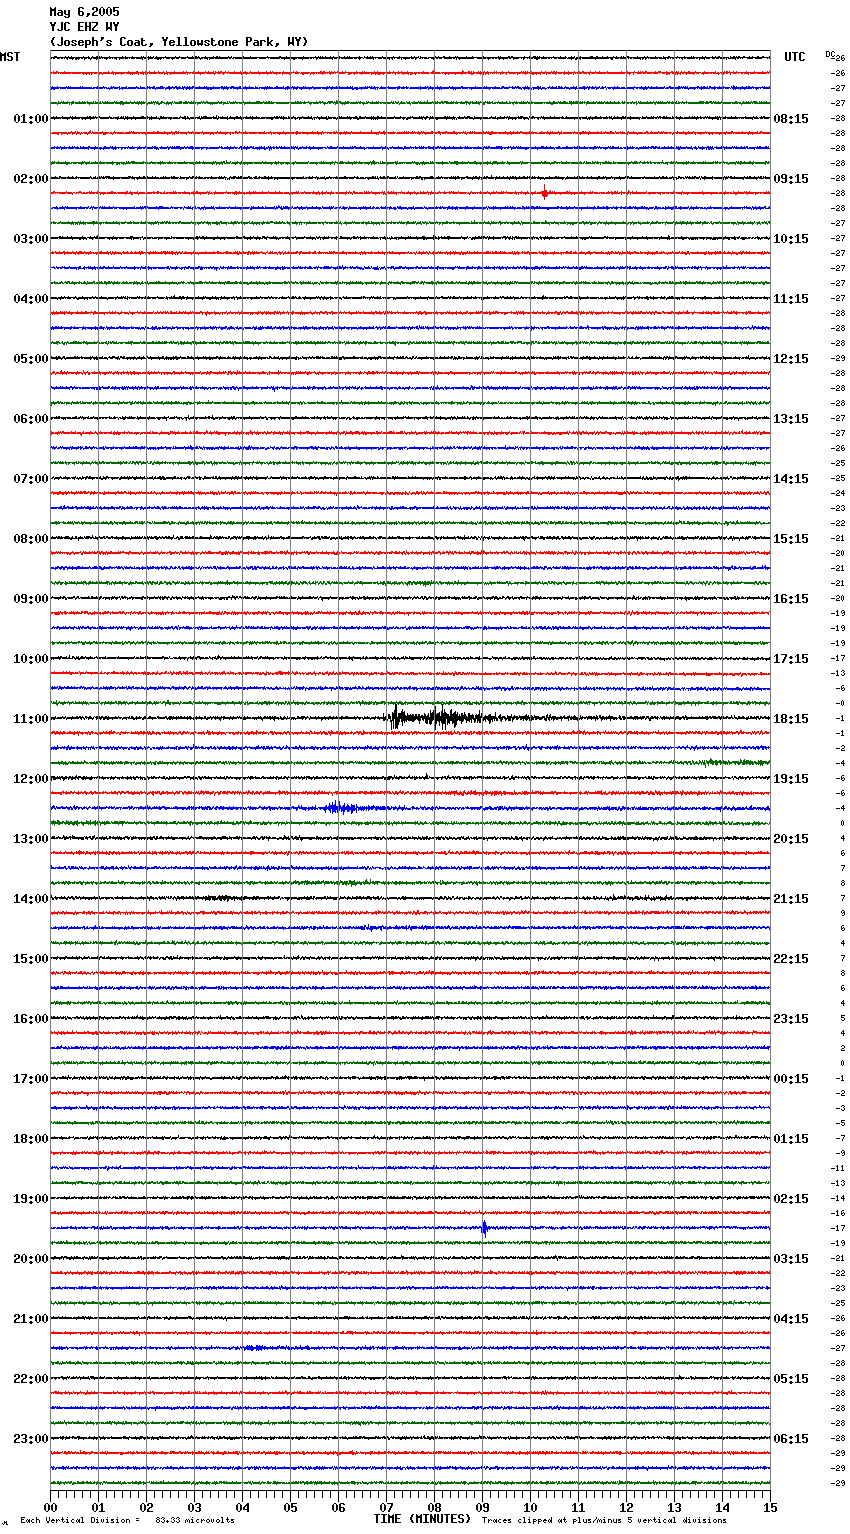Select the 06:00 MST time label
The height and width of the screenshot is (1534, 850).
(31, 419)
